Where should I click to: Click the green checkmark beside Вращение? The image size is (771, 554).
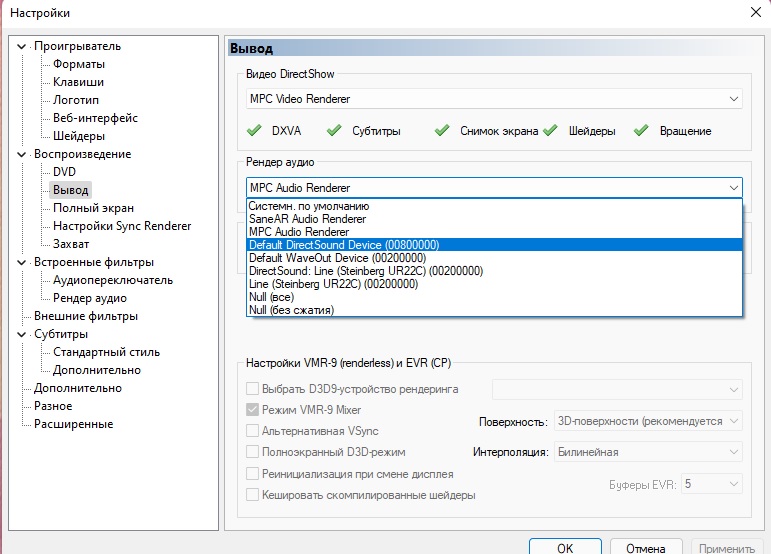641,131
